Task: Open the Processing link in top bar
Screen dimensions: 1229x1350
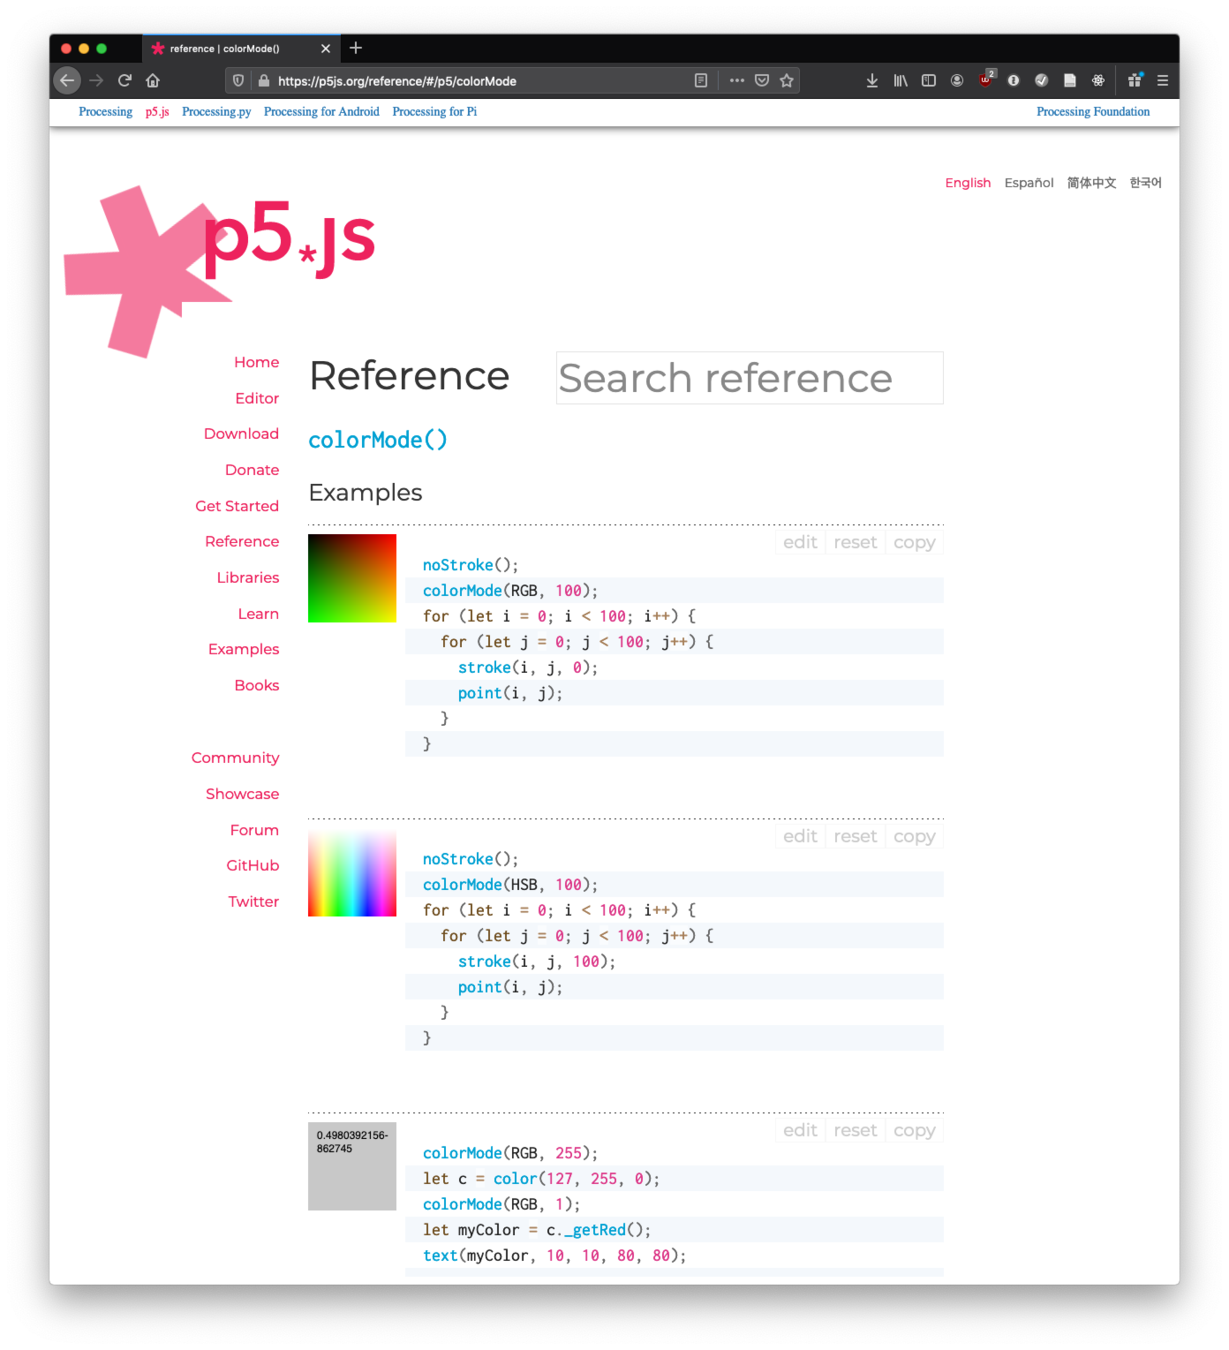Action: tap(105, 112)
